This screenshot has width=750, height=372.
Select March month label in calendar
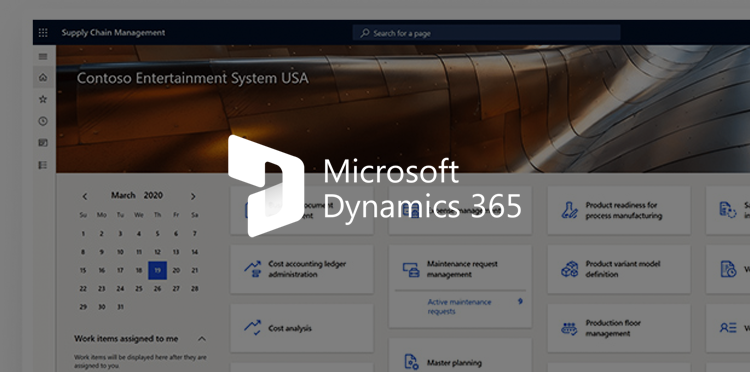pos(123,195)
